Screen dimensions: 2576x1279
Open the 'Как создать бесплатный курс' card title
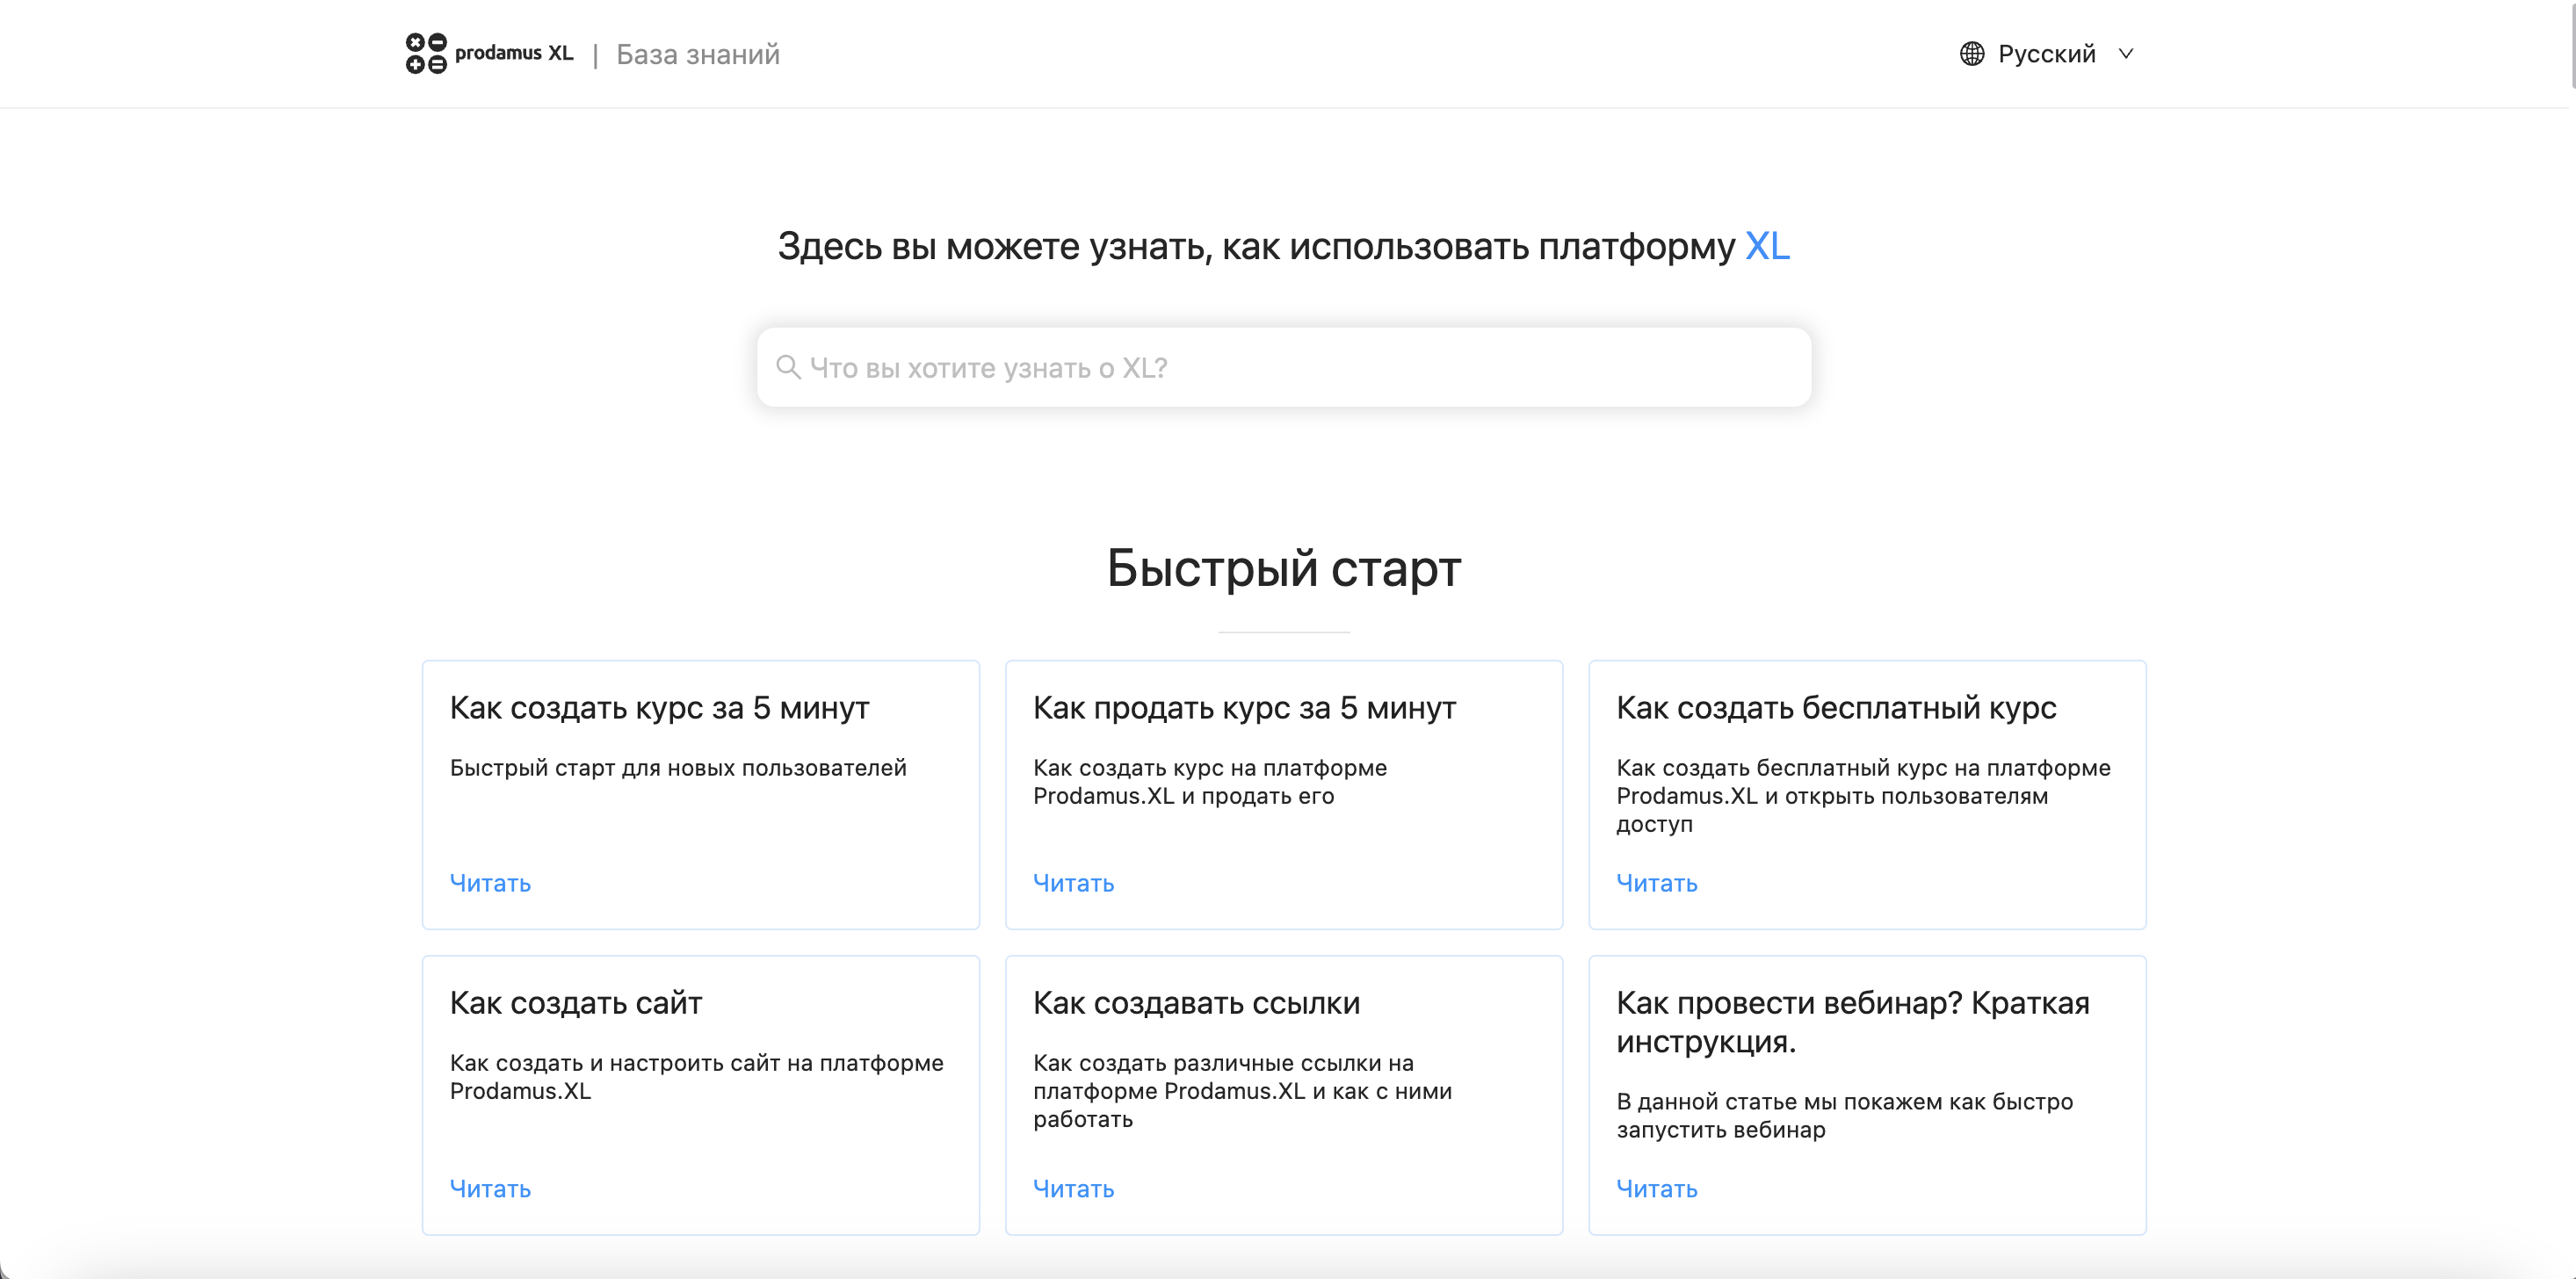click(1836, 707)
